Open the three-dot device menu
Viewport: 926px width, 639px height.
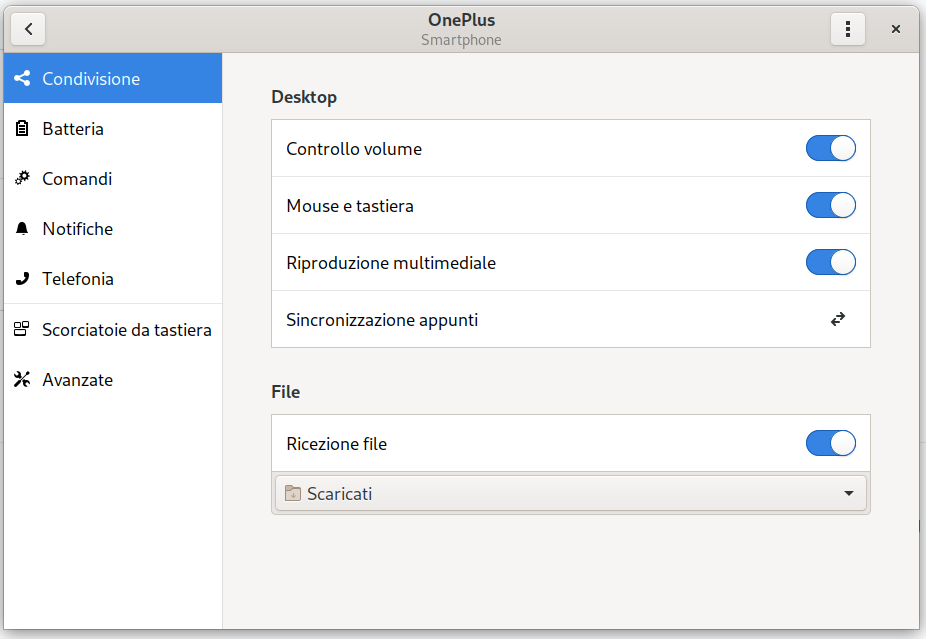click(847, 29)
